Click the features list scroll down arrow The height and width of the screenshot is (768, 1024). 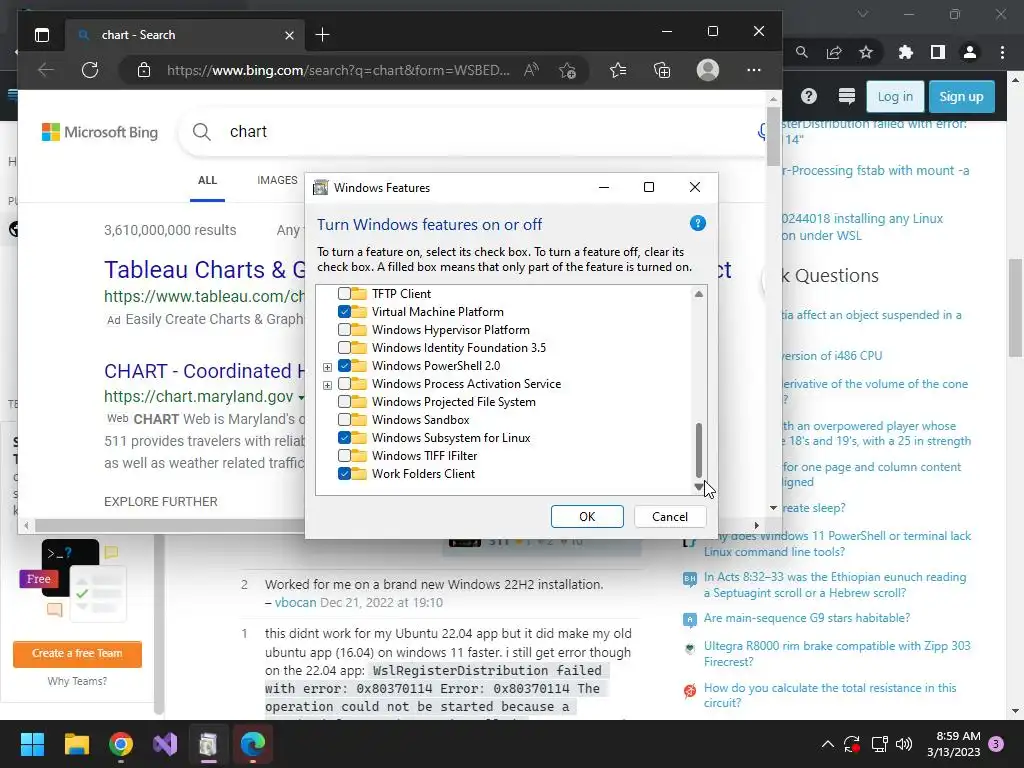point(699,487)
